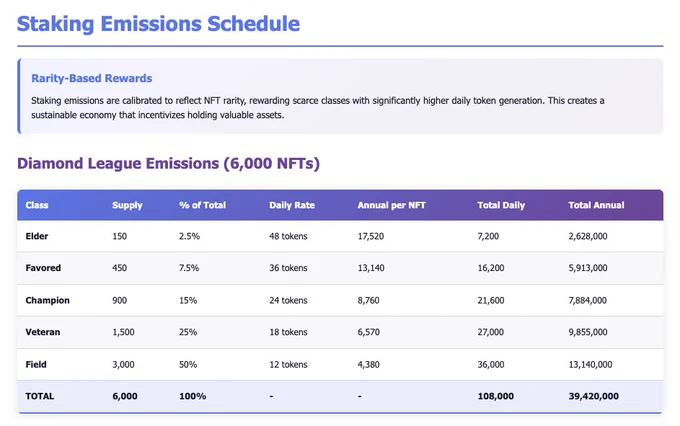
Task: Select the Favored class row label
Action: click(x=43, y=268)
